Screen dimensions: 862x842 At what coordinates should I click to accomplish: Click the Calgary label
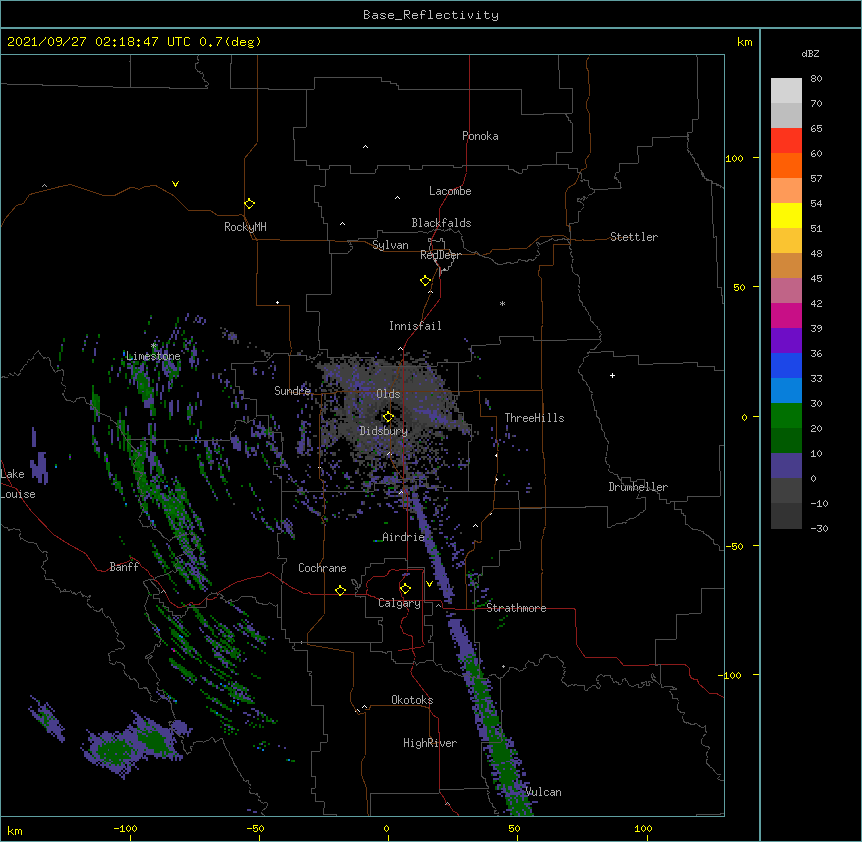coord(399,603)
